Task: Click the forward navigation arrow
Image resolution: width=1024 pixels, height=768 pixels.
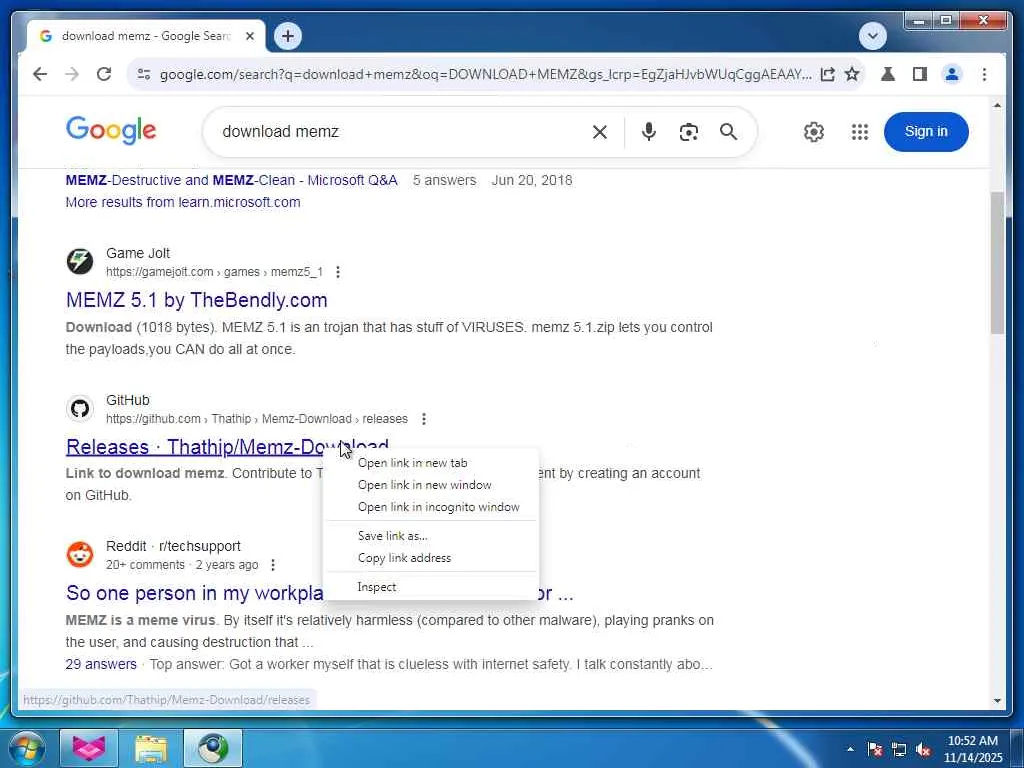Action: (x=72, y=74)
